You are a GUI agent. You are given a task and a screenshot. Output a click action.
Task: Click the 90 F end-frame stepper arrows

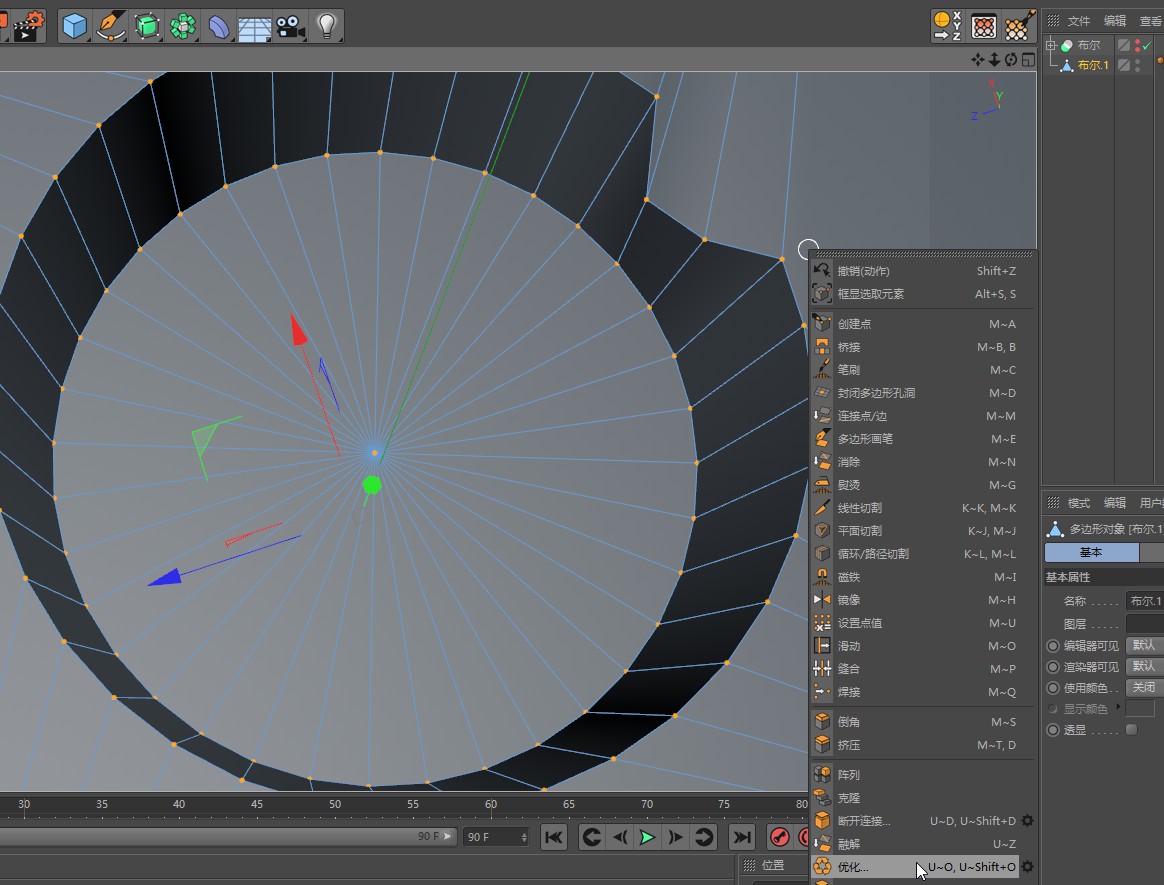point(524,837)
